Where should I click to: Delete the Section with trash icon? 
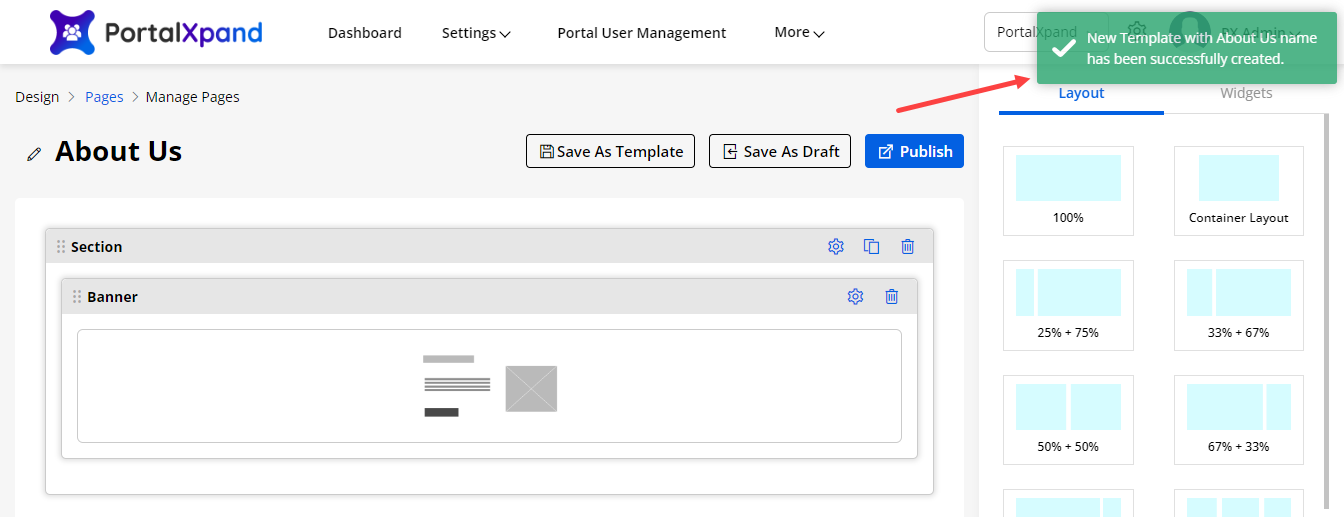point(907,247)
